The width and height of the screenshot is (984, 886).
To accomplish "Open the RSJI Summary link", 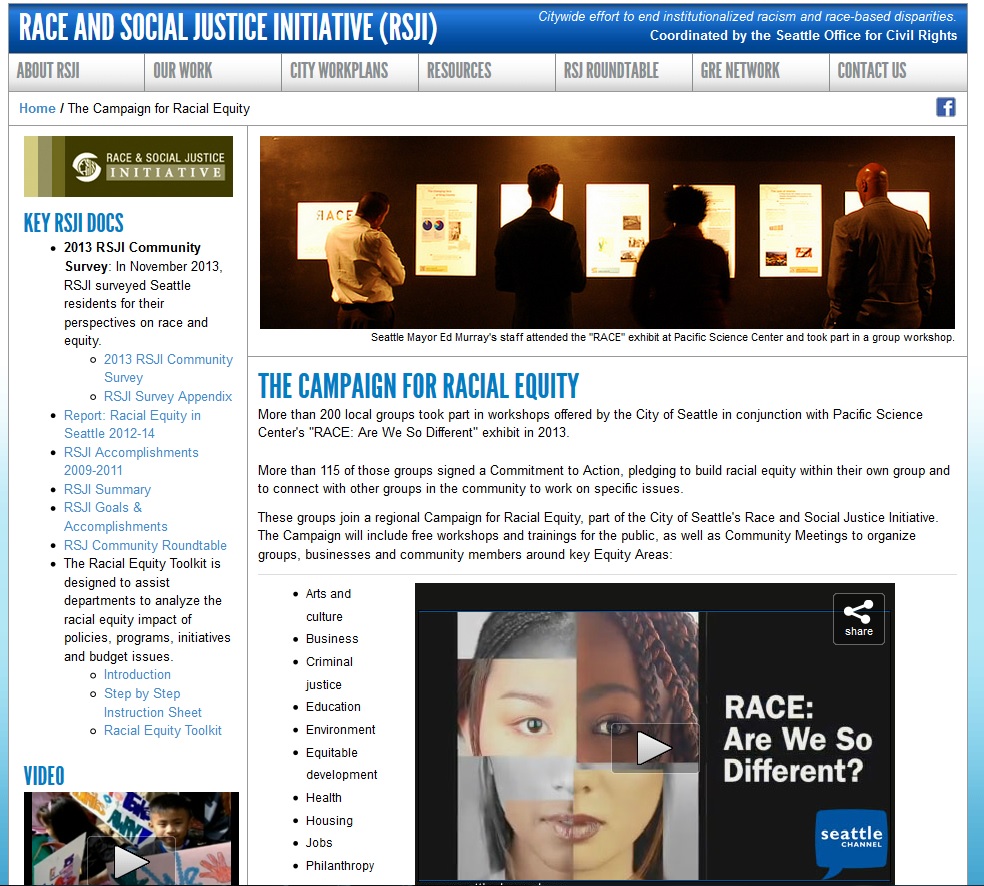I will (x=107, y=489).
